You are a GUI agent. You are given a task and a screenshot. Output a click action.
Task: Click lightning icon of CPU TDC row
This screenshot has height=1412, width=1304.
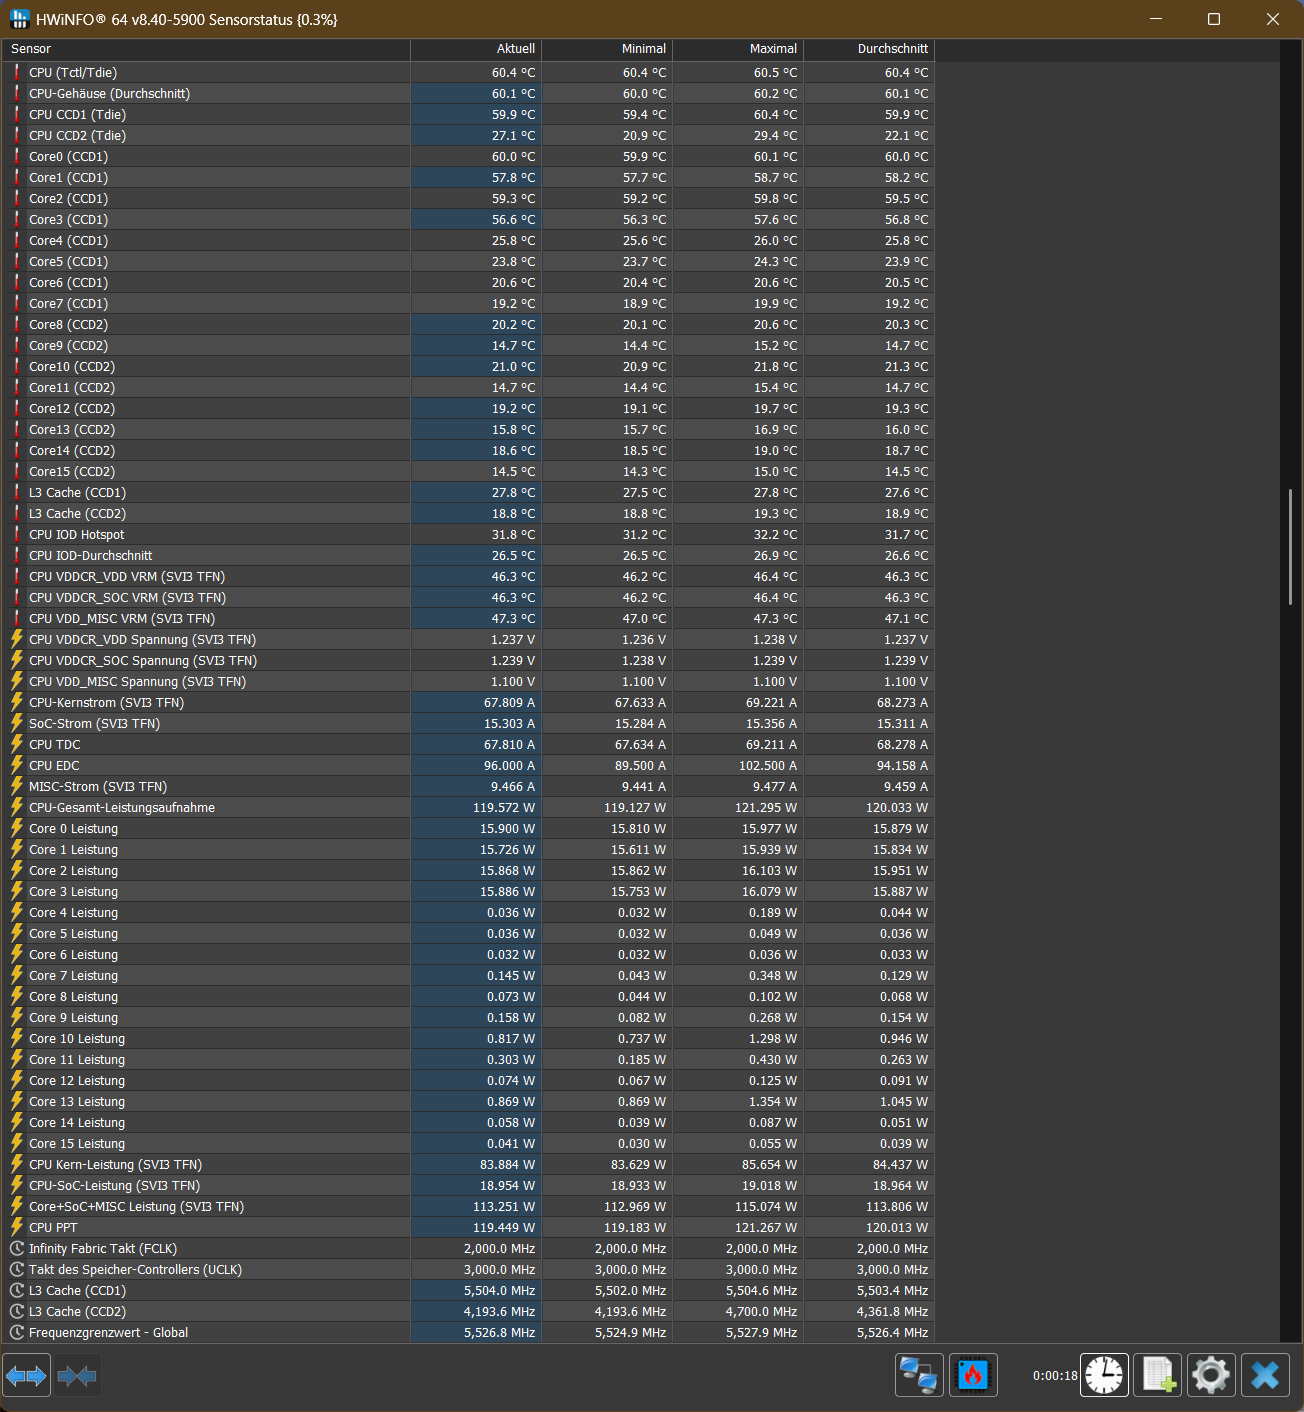pos(17,745)
